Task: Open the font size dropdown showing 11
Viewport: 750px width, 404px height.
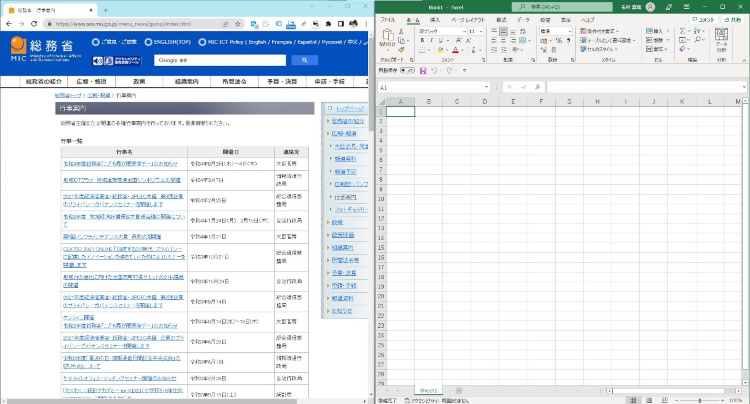Action: (x=480, y=31)
